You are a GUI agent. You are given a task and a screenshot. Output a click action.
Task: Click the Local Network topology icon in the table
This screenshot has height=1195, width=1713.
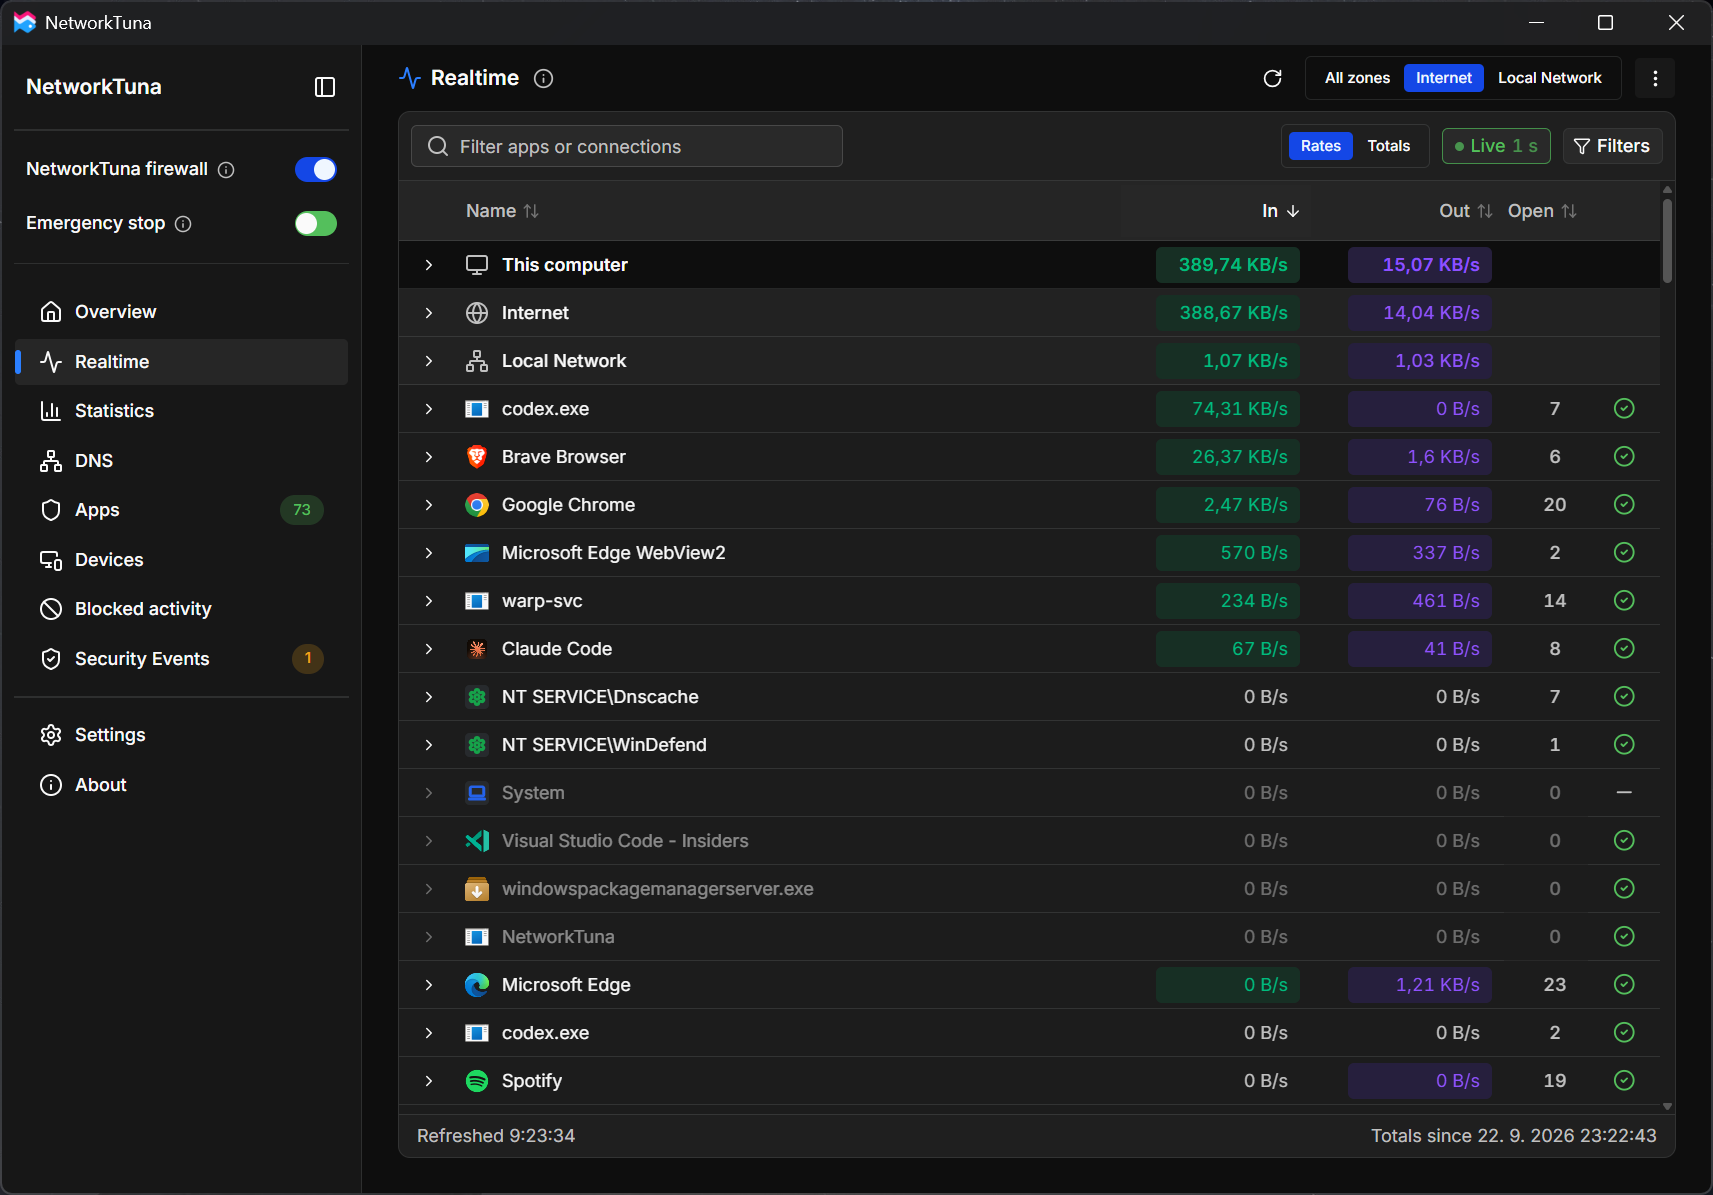coord(477,361)
